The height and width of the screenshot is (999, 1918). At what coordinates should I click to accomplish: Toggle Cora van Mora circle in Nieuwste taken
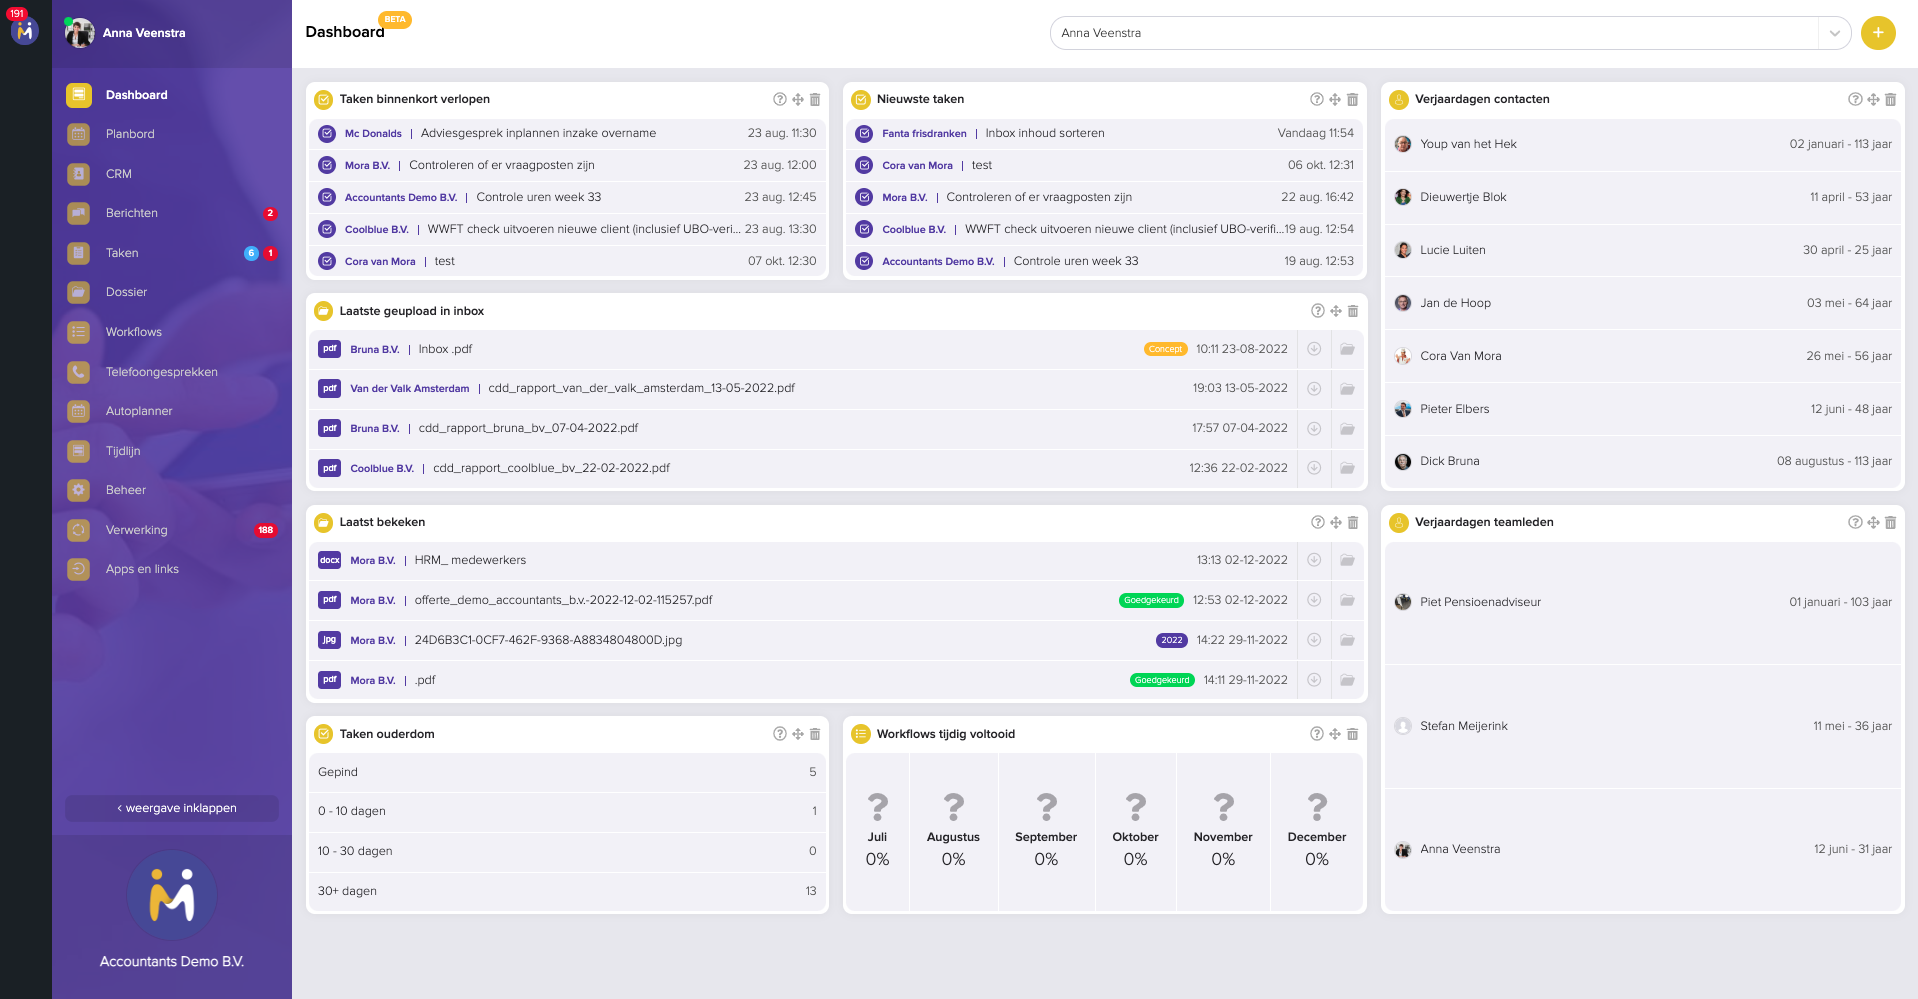864,165
